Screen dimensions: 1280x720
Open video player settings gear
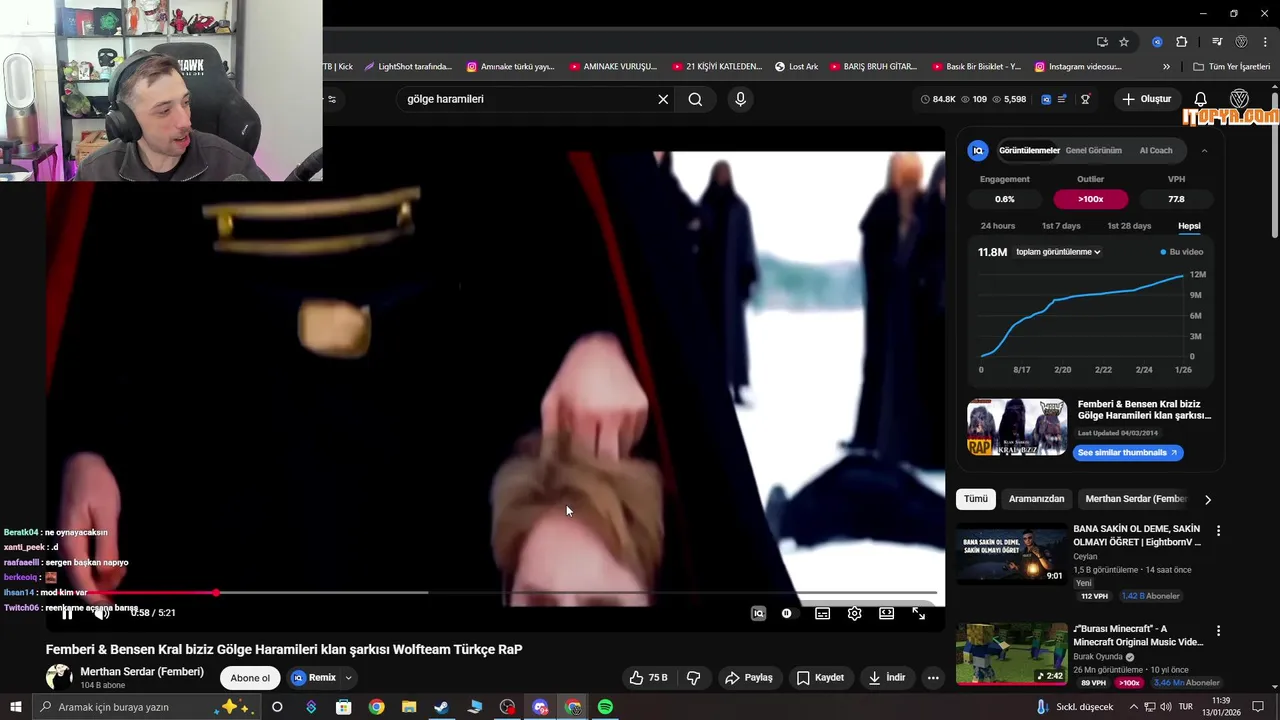[854, 613]
